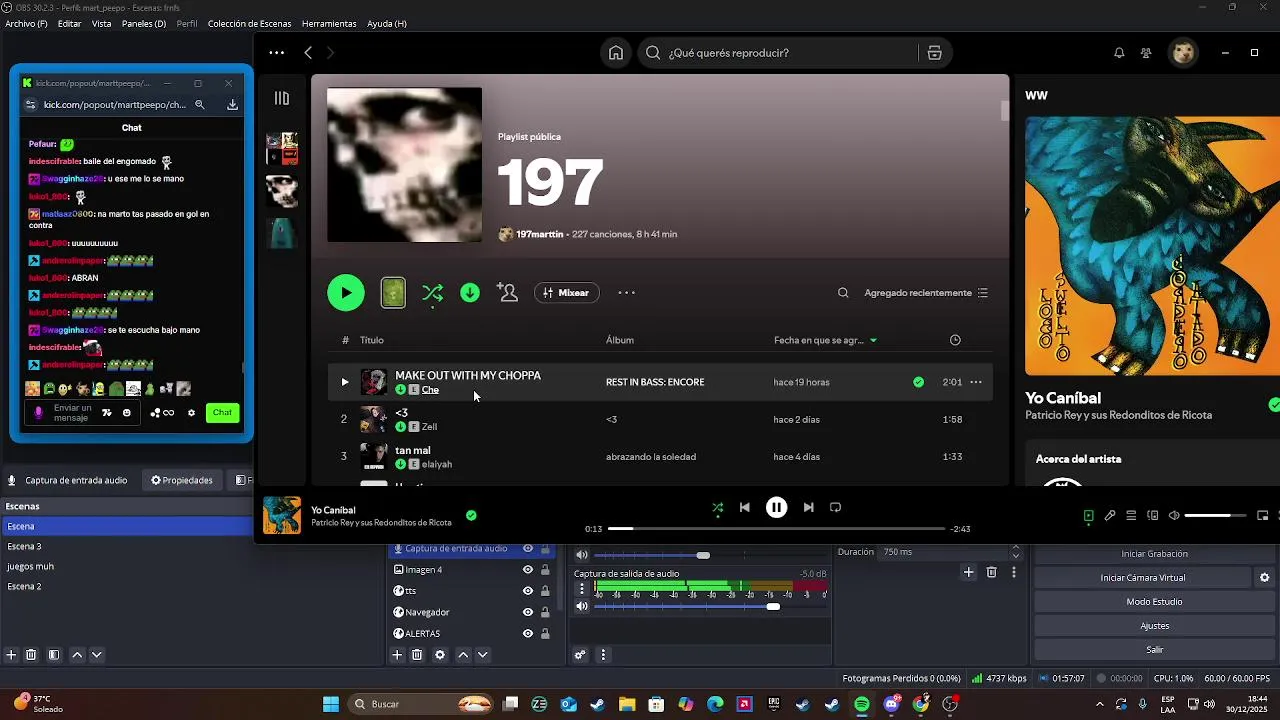Sort by the Fecha en que se agregó column
This screenshot has width=1280, height=720.
point(825,340)
